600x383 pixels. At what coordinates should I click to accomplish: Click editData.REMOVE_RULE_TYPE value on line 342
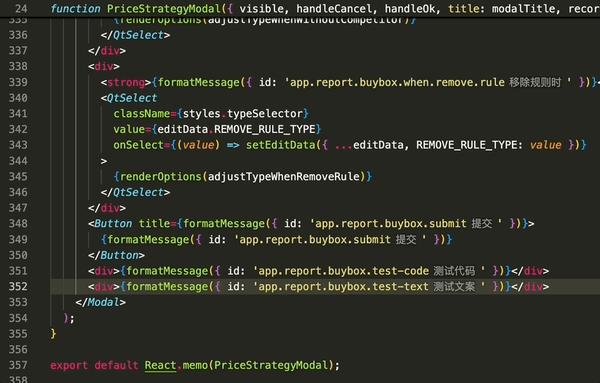click(236, 129)
